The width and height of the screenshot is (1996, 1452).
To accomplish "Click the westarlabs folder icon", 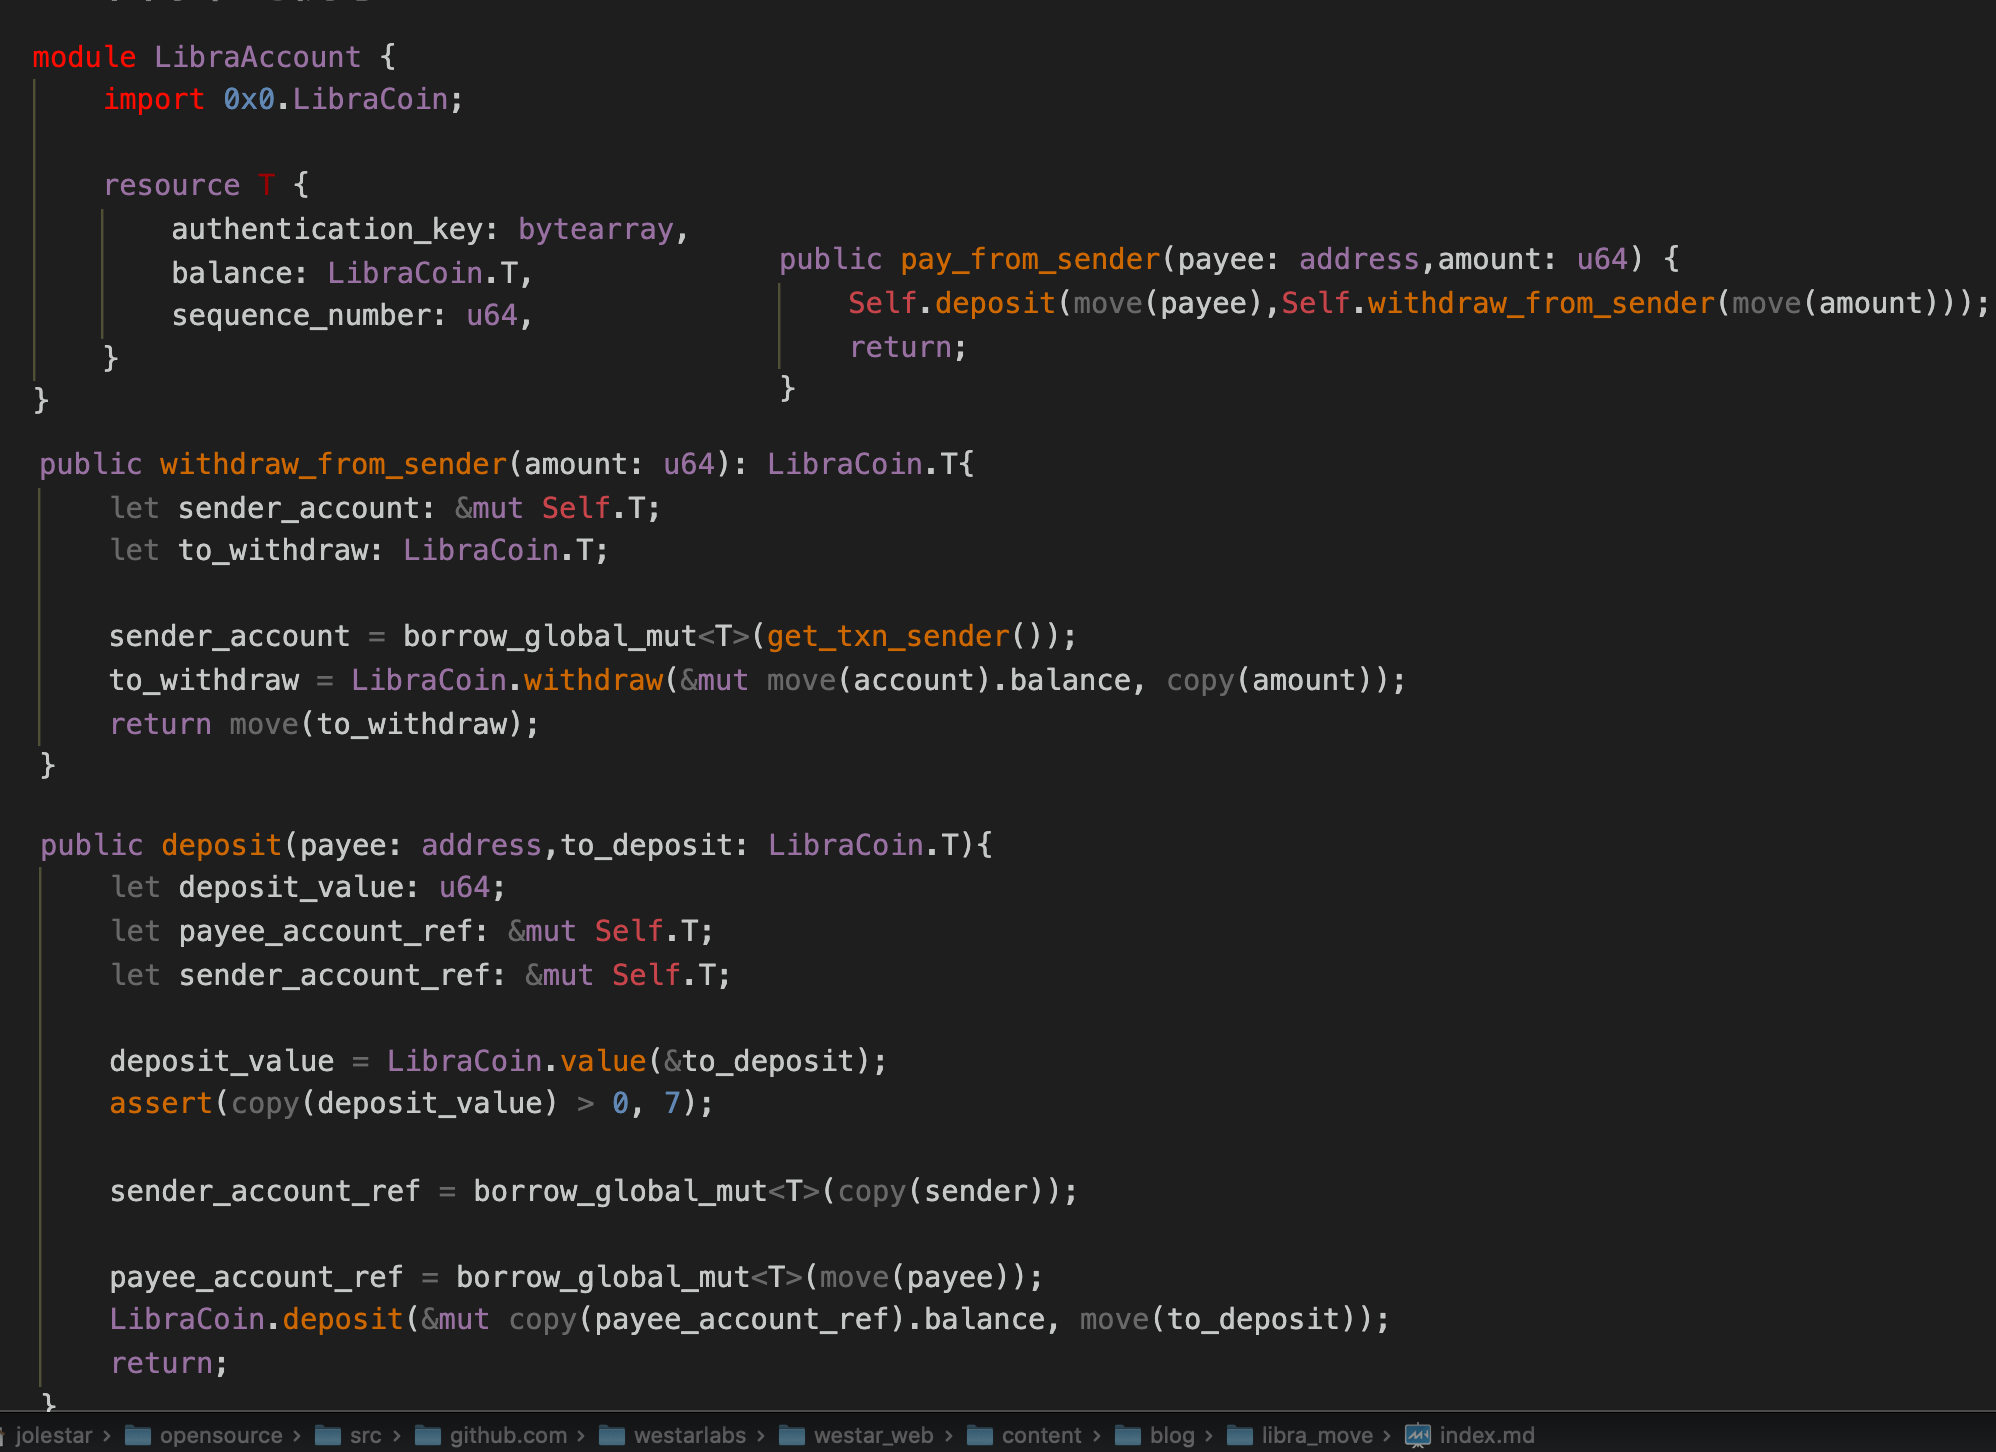I will click(612, 1436).
